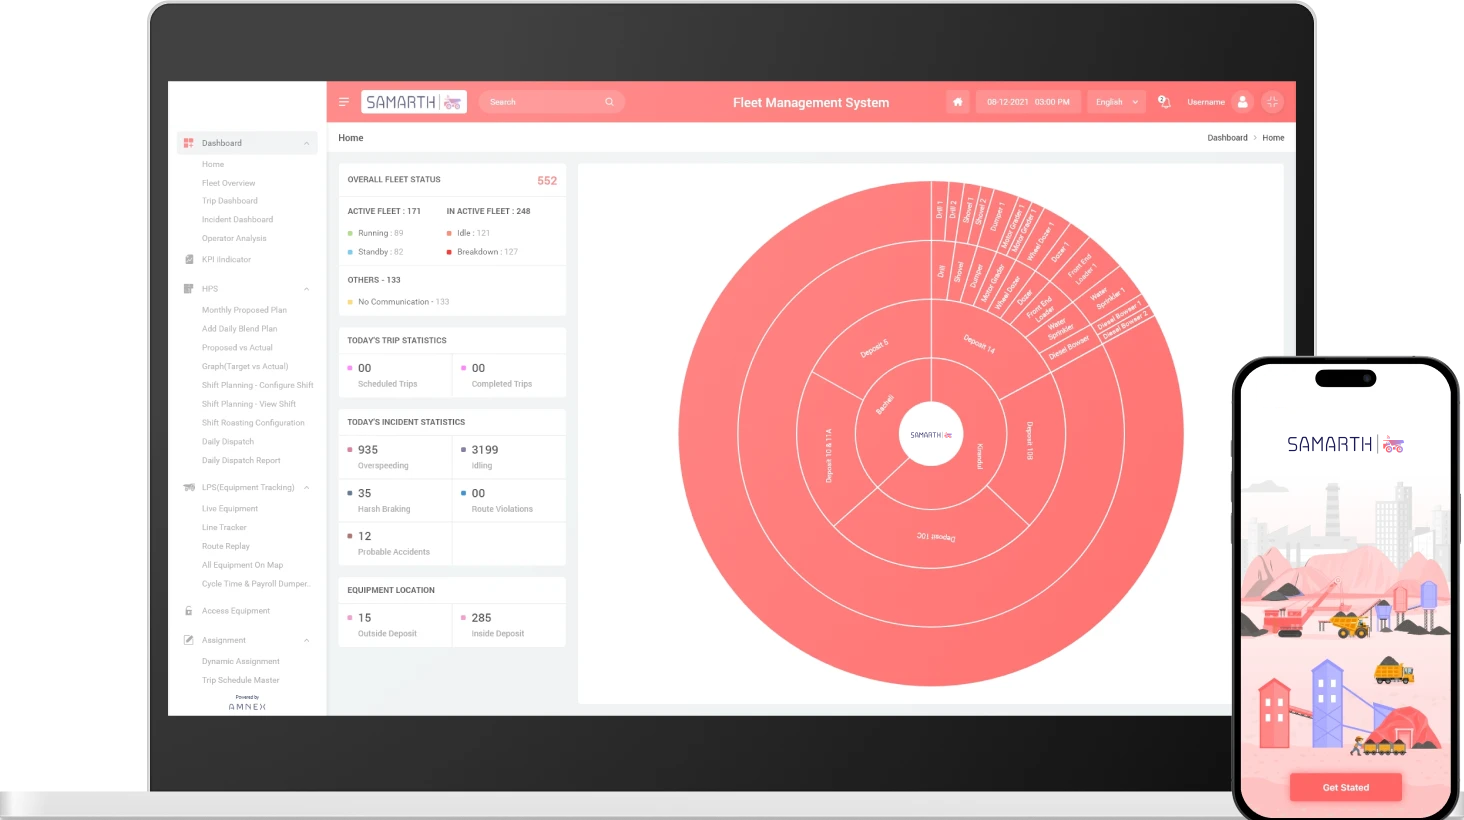Viewport: 1464px width, 820px height.
Task: Click the date-time display 08-12-2021
Action: coord(1028,102)
